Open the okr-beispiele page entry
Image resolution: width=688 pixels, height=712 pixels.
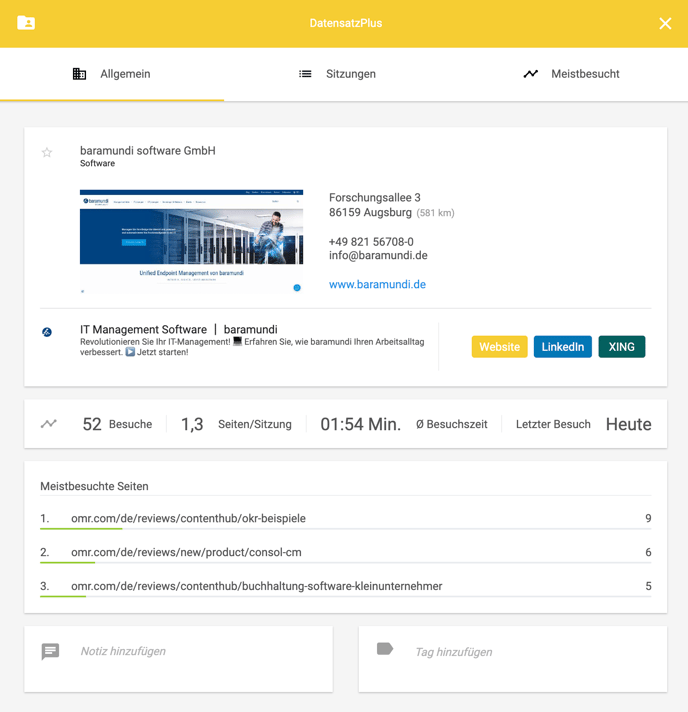[346, 519]
